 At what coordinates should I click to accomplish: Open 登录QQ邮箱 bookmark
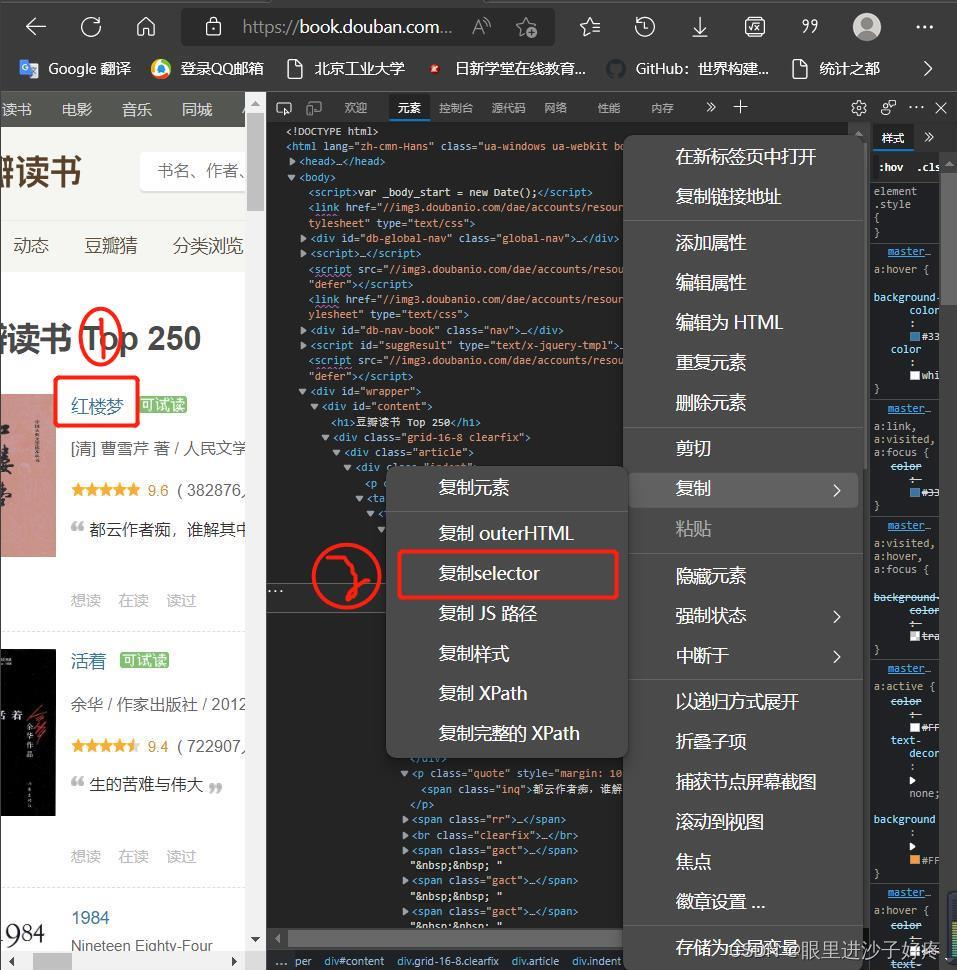pyautogui.click(x=207, y=69)
